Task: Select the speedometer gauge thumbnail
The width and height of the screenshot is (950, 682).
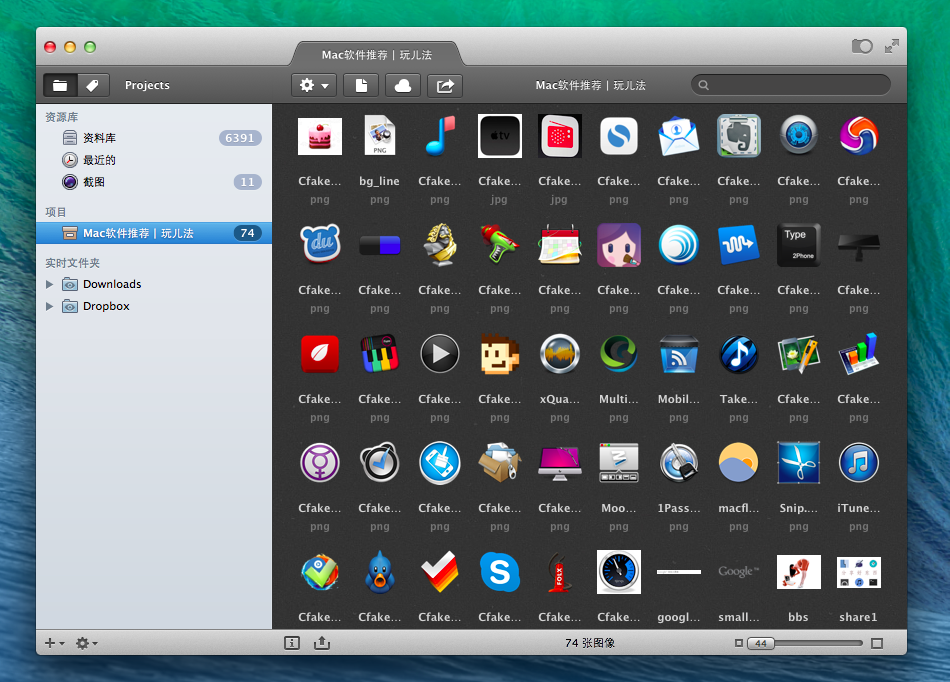Action: click(x=619, y=572)
